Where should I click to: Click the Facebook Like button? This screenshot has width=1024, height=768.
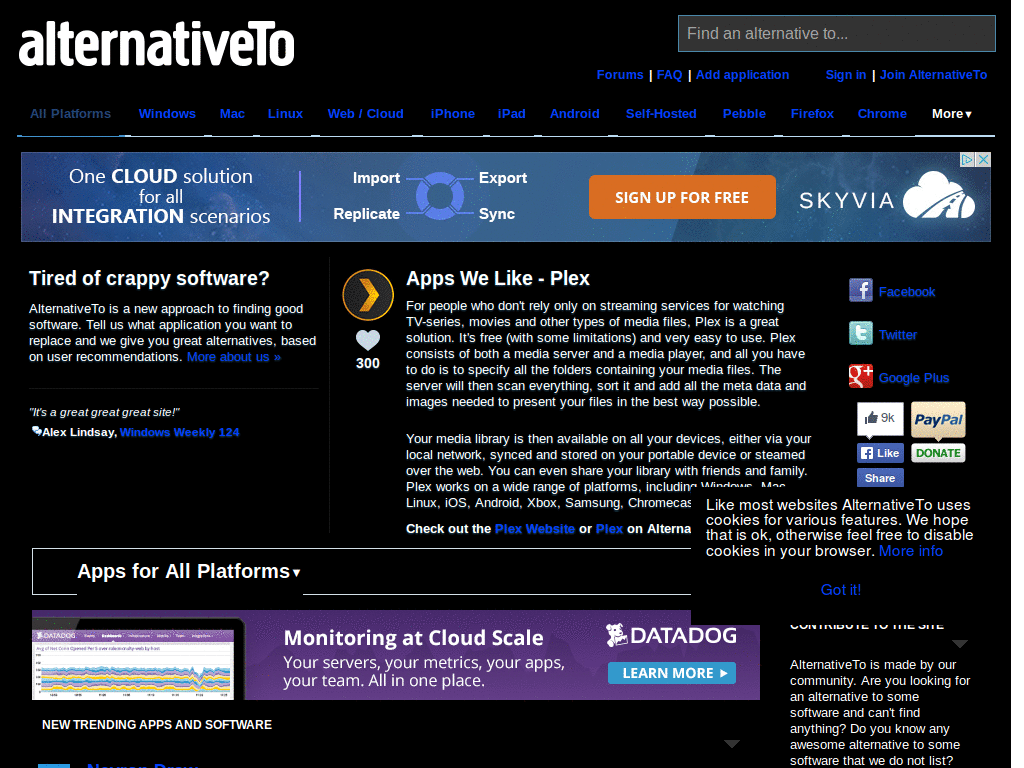pyautogui.click(x=880, y=453)
